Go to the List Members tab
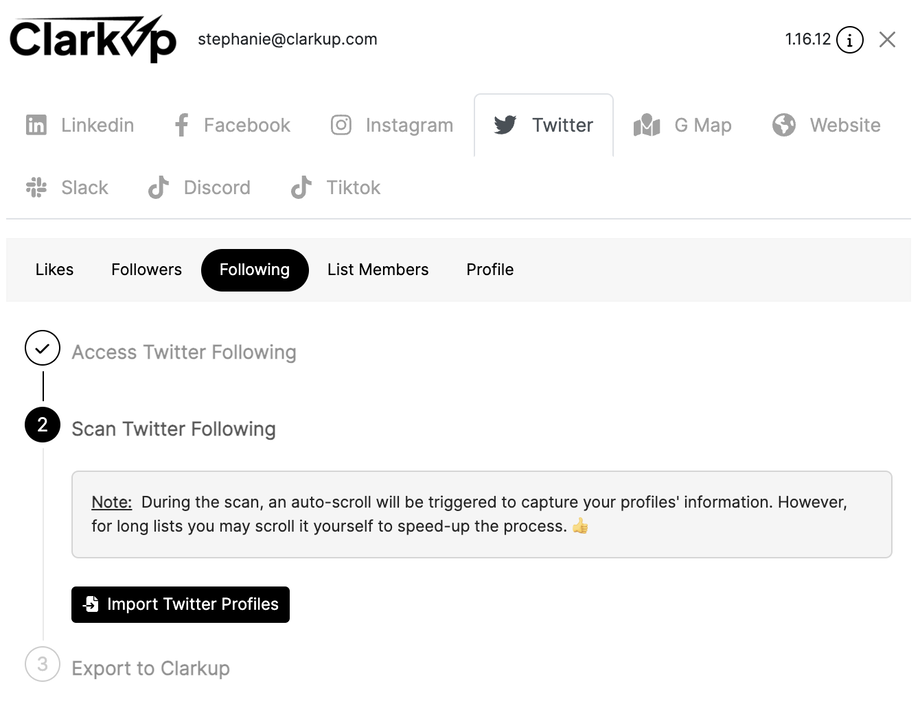The height and width of the screenshot is (723, 920). 378,270
